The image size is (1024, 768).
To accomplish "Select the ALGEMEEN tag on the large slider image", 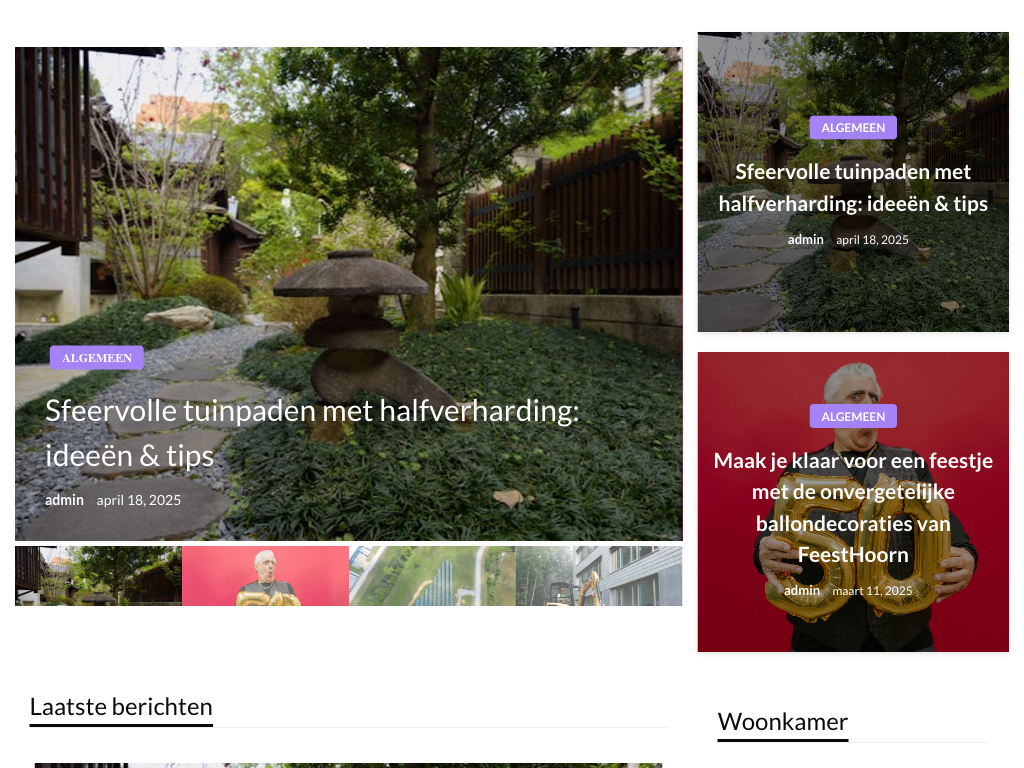I will point(97,358).
